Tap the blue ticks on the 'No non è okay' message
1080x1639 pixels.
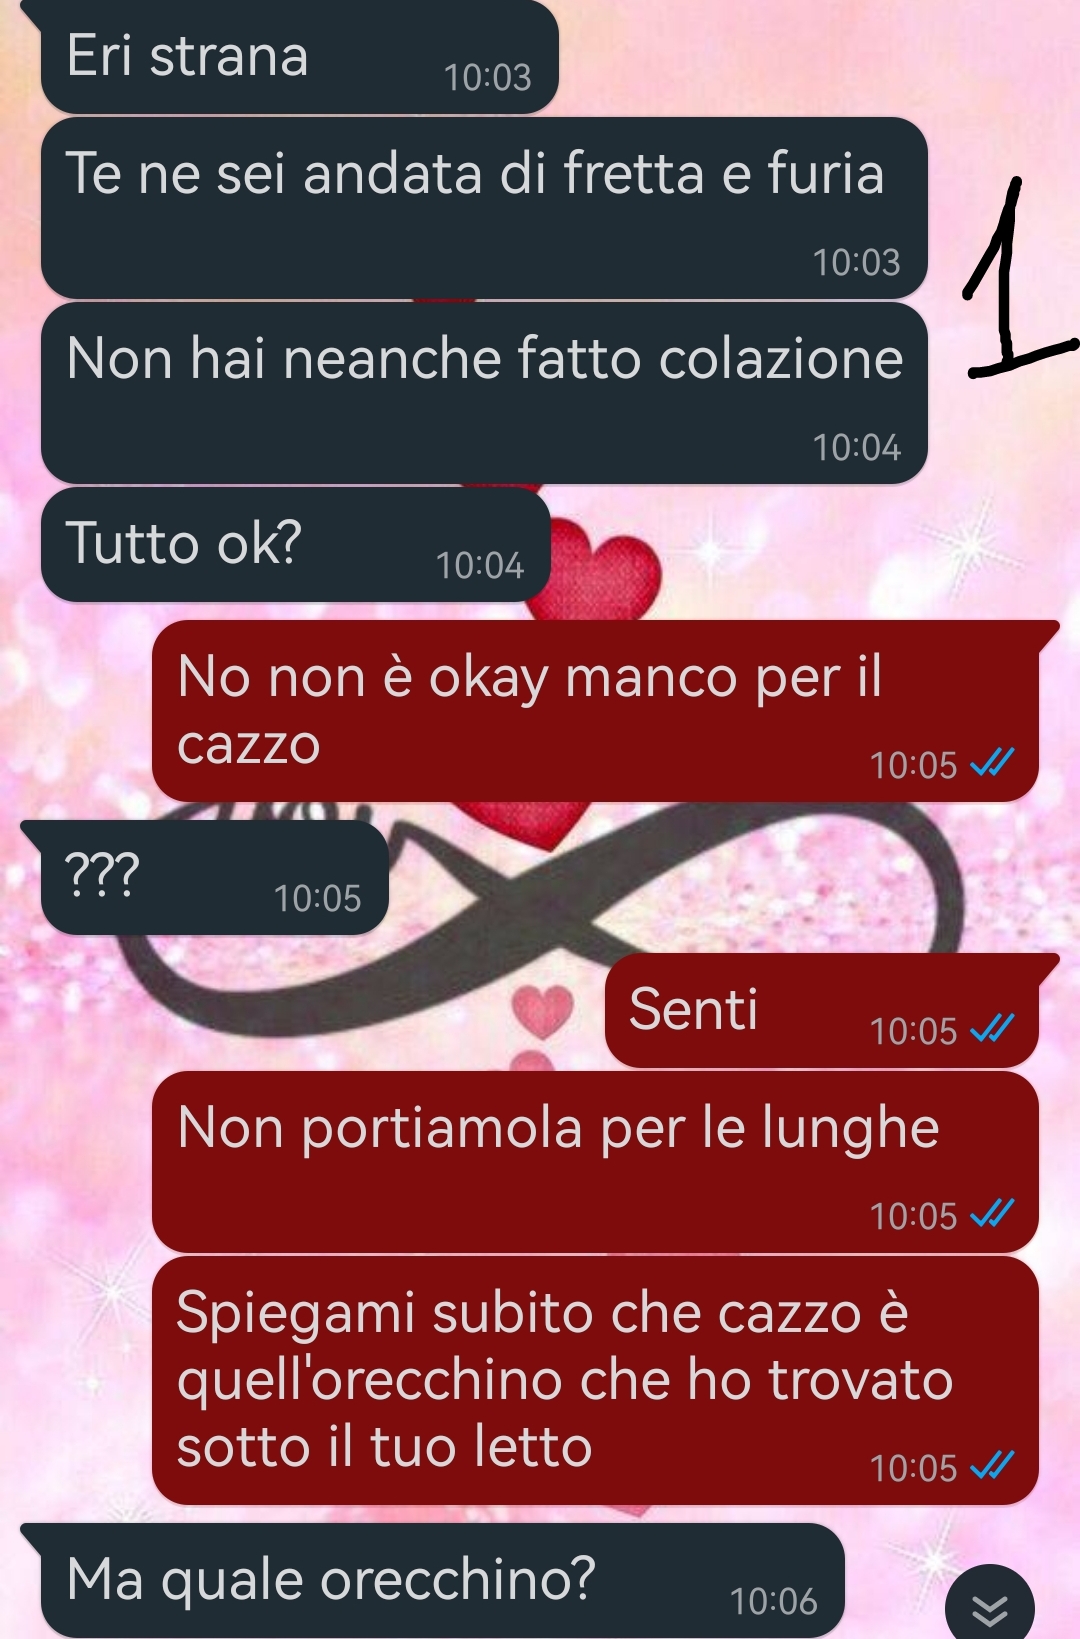(993, 763)
